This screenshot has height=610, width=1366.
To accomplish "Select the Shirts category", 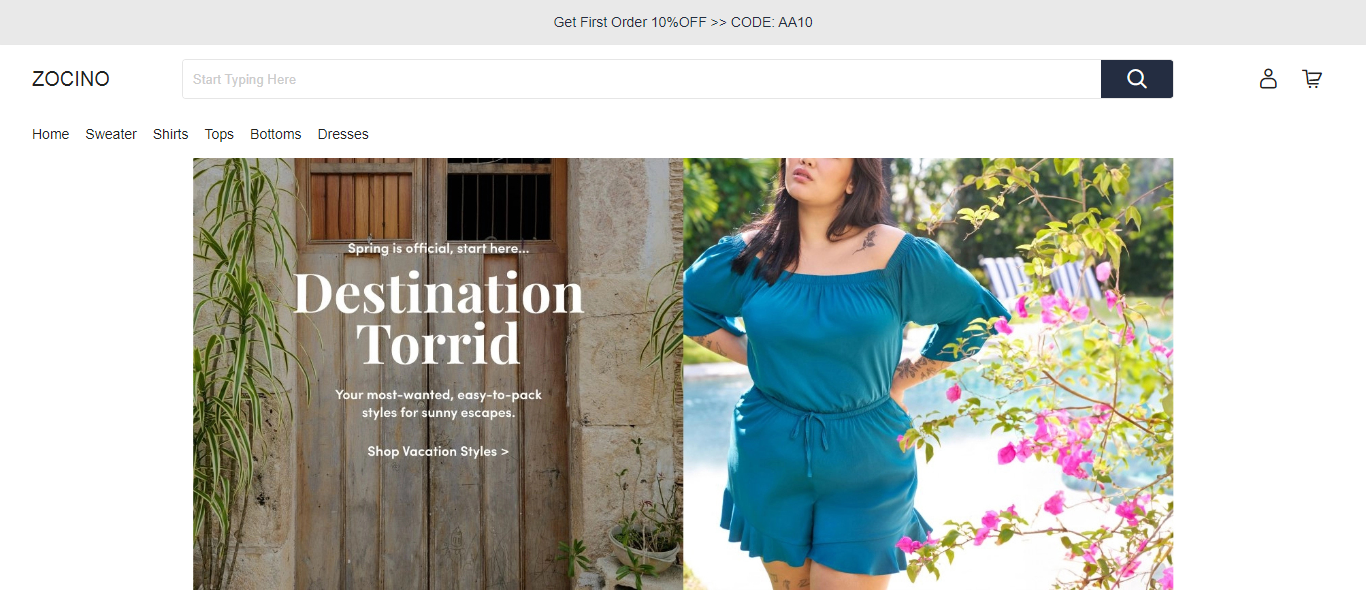I will (x=171, y=134).
